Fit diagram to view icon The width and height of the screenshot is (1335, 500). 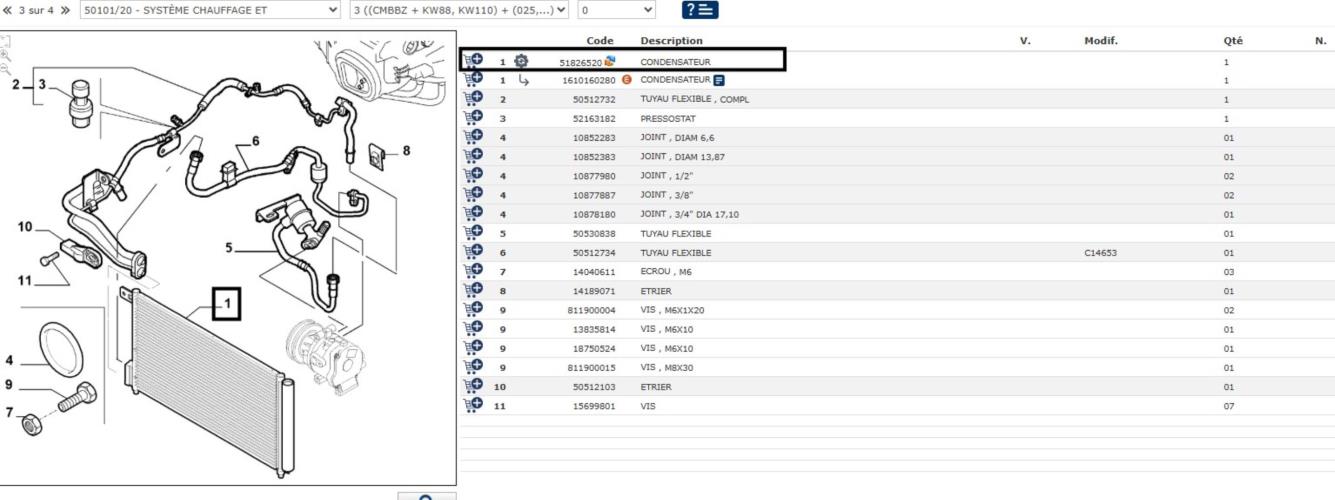tap(6, 42)
